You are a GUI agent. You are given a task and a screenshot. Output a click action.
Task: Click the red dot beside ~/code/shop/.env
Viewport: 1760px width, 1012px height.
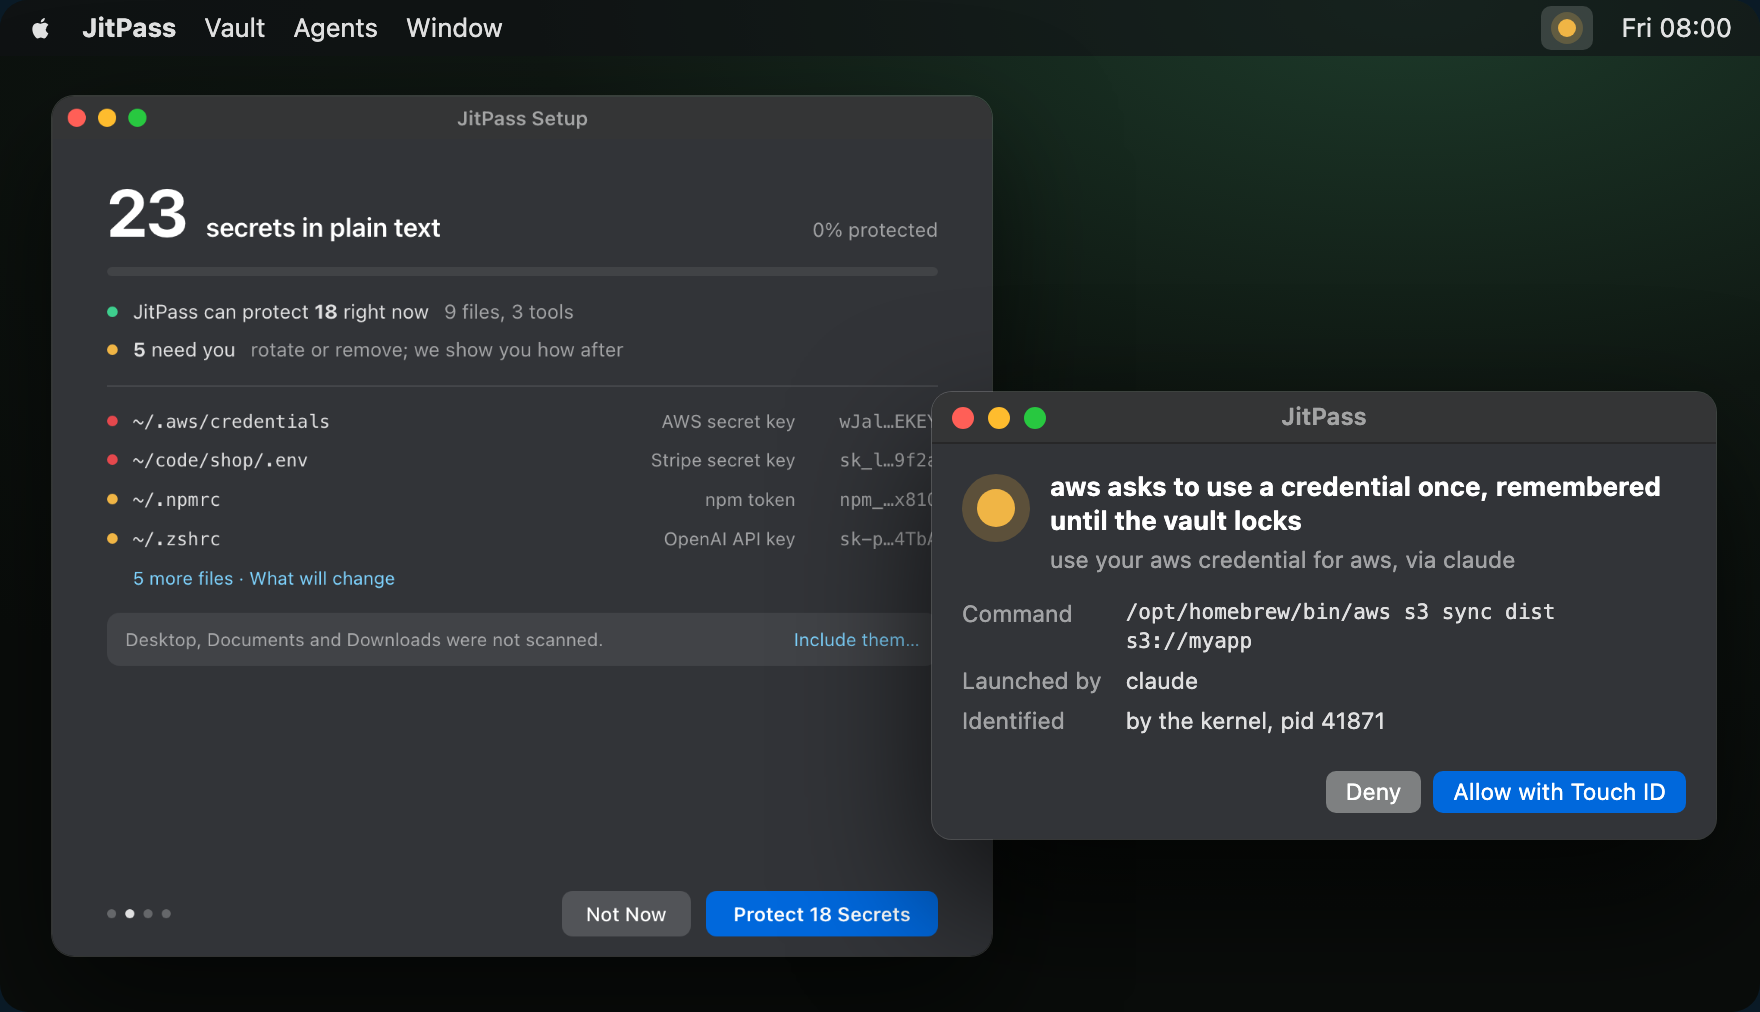coord(113,460)
